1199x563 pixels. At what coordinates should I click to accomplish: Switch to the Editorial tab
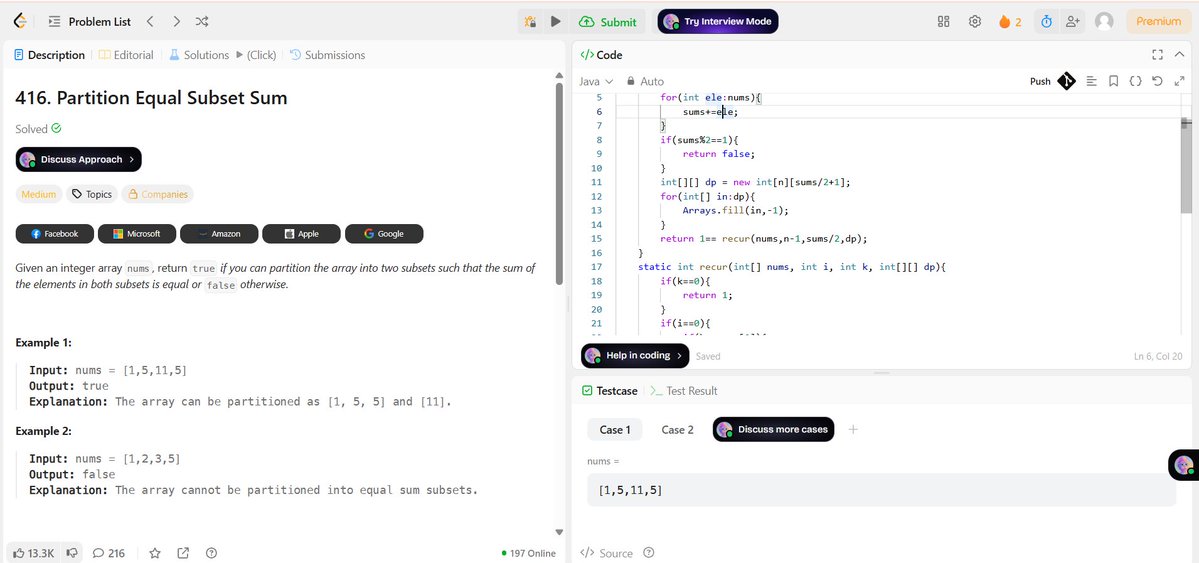(x=126, y=55)
